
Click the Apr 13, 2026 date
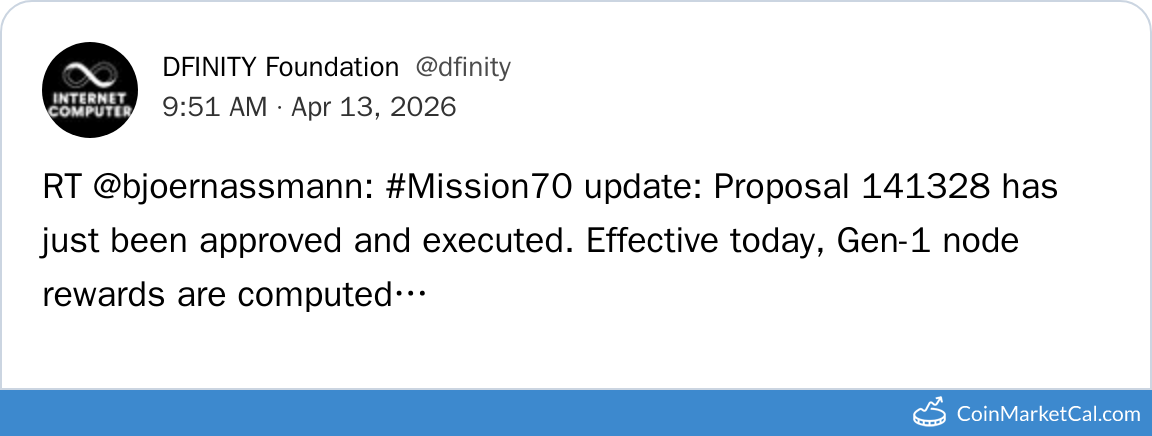pos(373,106)
